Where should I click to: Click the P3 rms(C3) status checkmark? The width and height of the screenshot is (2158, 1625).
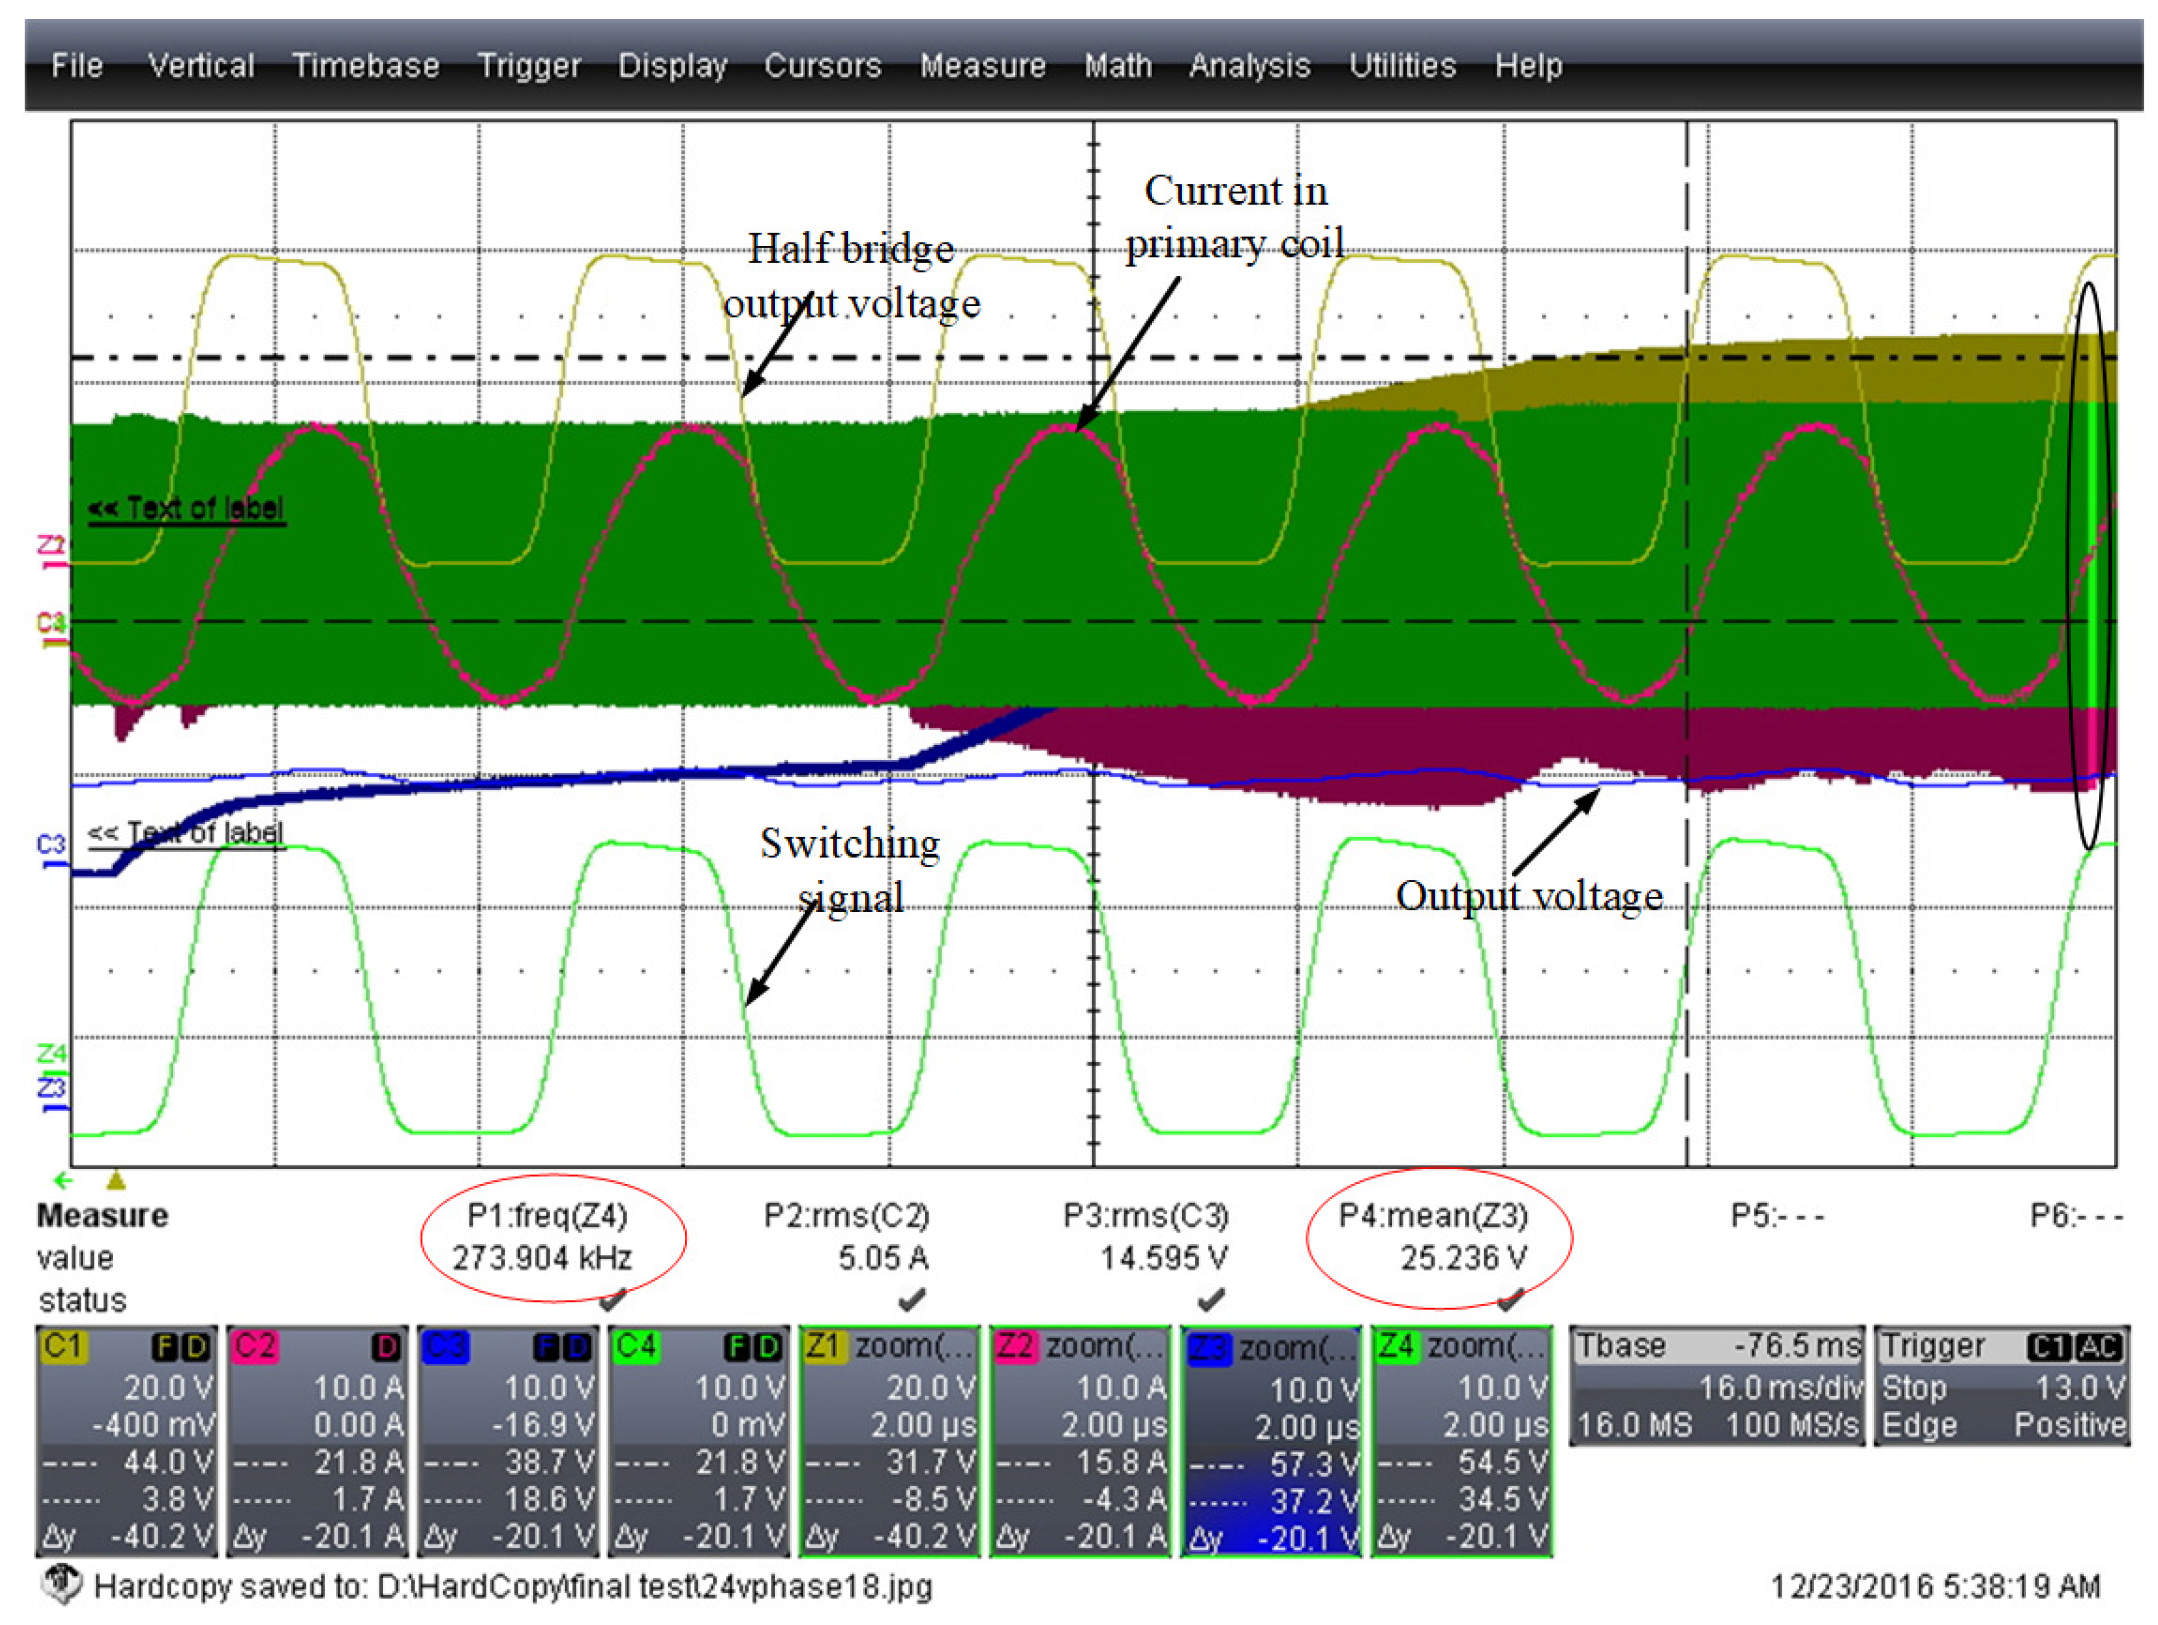pos(1210,1299)
